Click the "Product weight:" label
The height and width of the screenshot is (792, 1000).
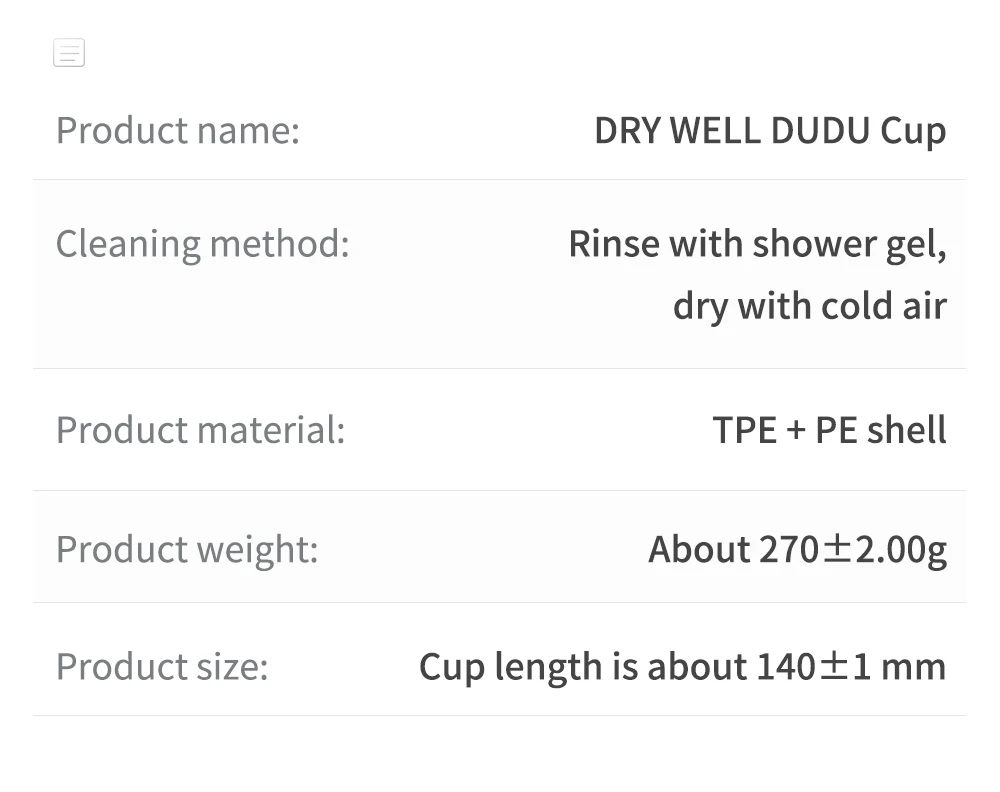tap(186, 549)
